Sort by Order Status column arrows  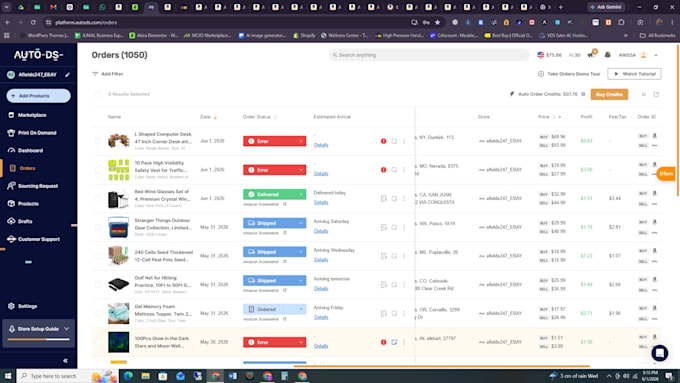click(275, 117)
